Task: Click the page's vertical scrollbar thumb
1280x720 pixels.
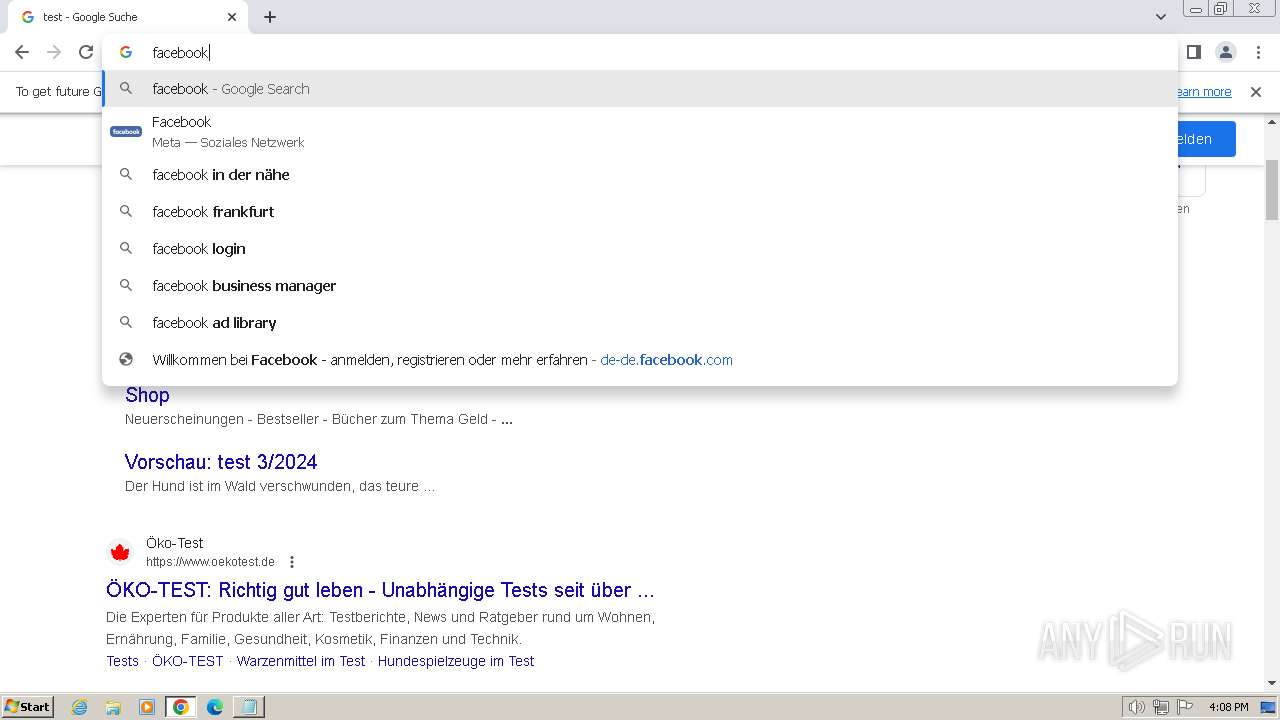Action: click(x=1272, y=190)
